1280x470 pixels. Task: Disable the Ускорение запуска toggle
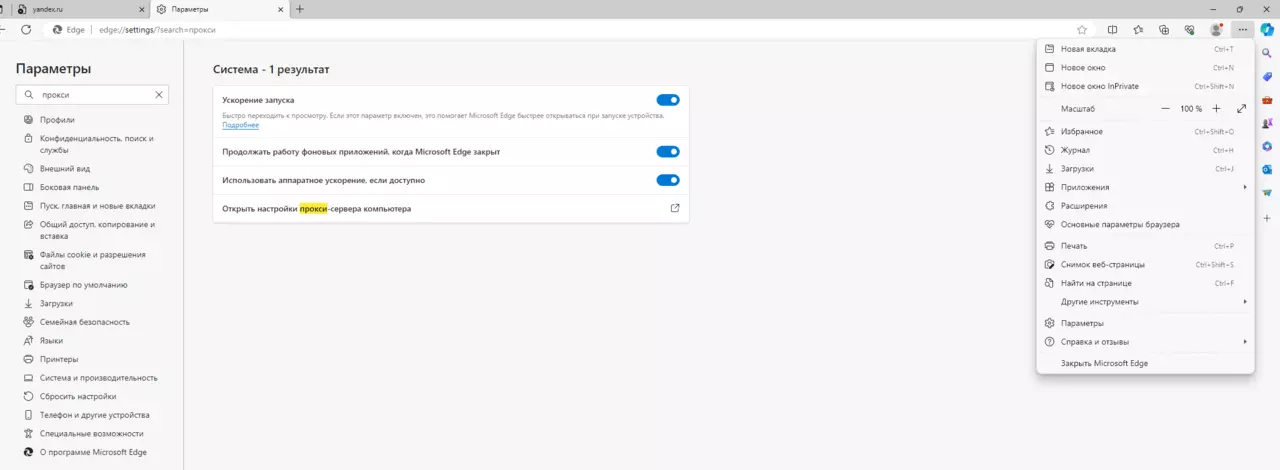point(667,100)
